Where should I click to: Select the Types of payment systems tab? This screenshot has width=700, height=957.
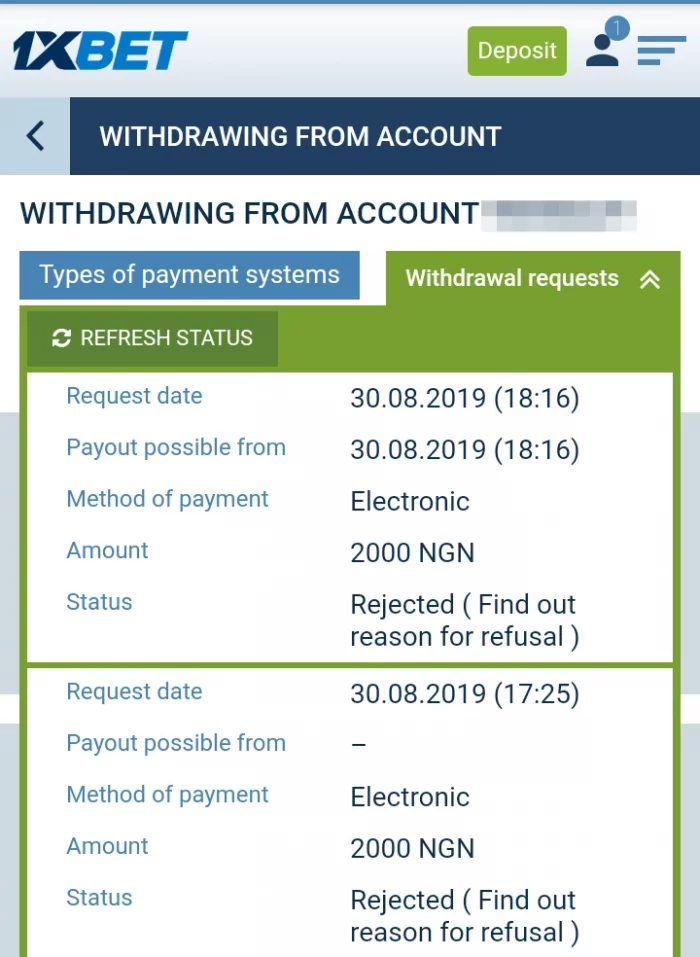coord(189,275)
